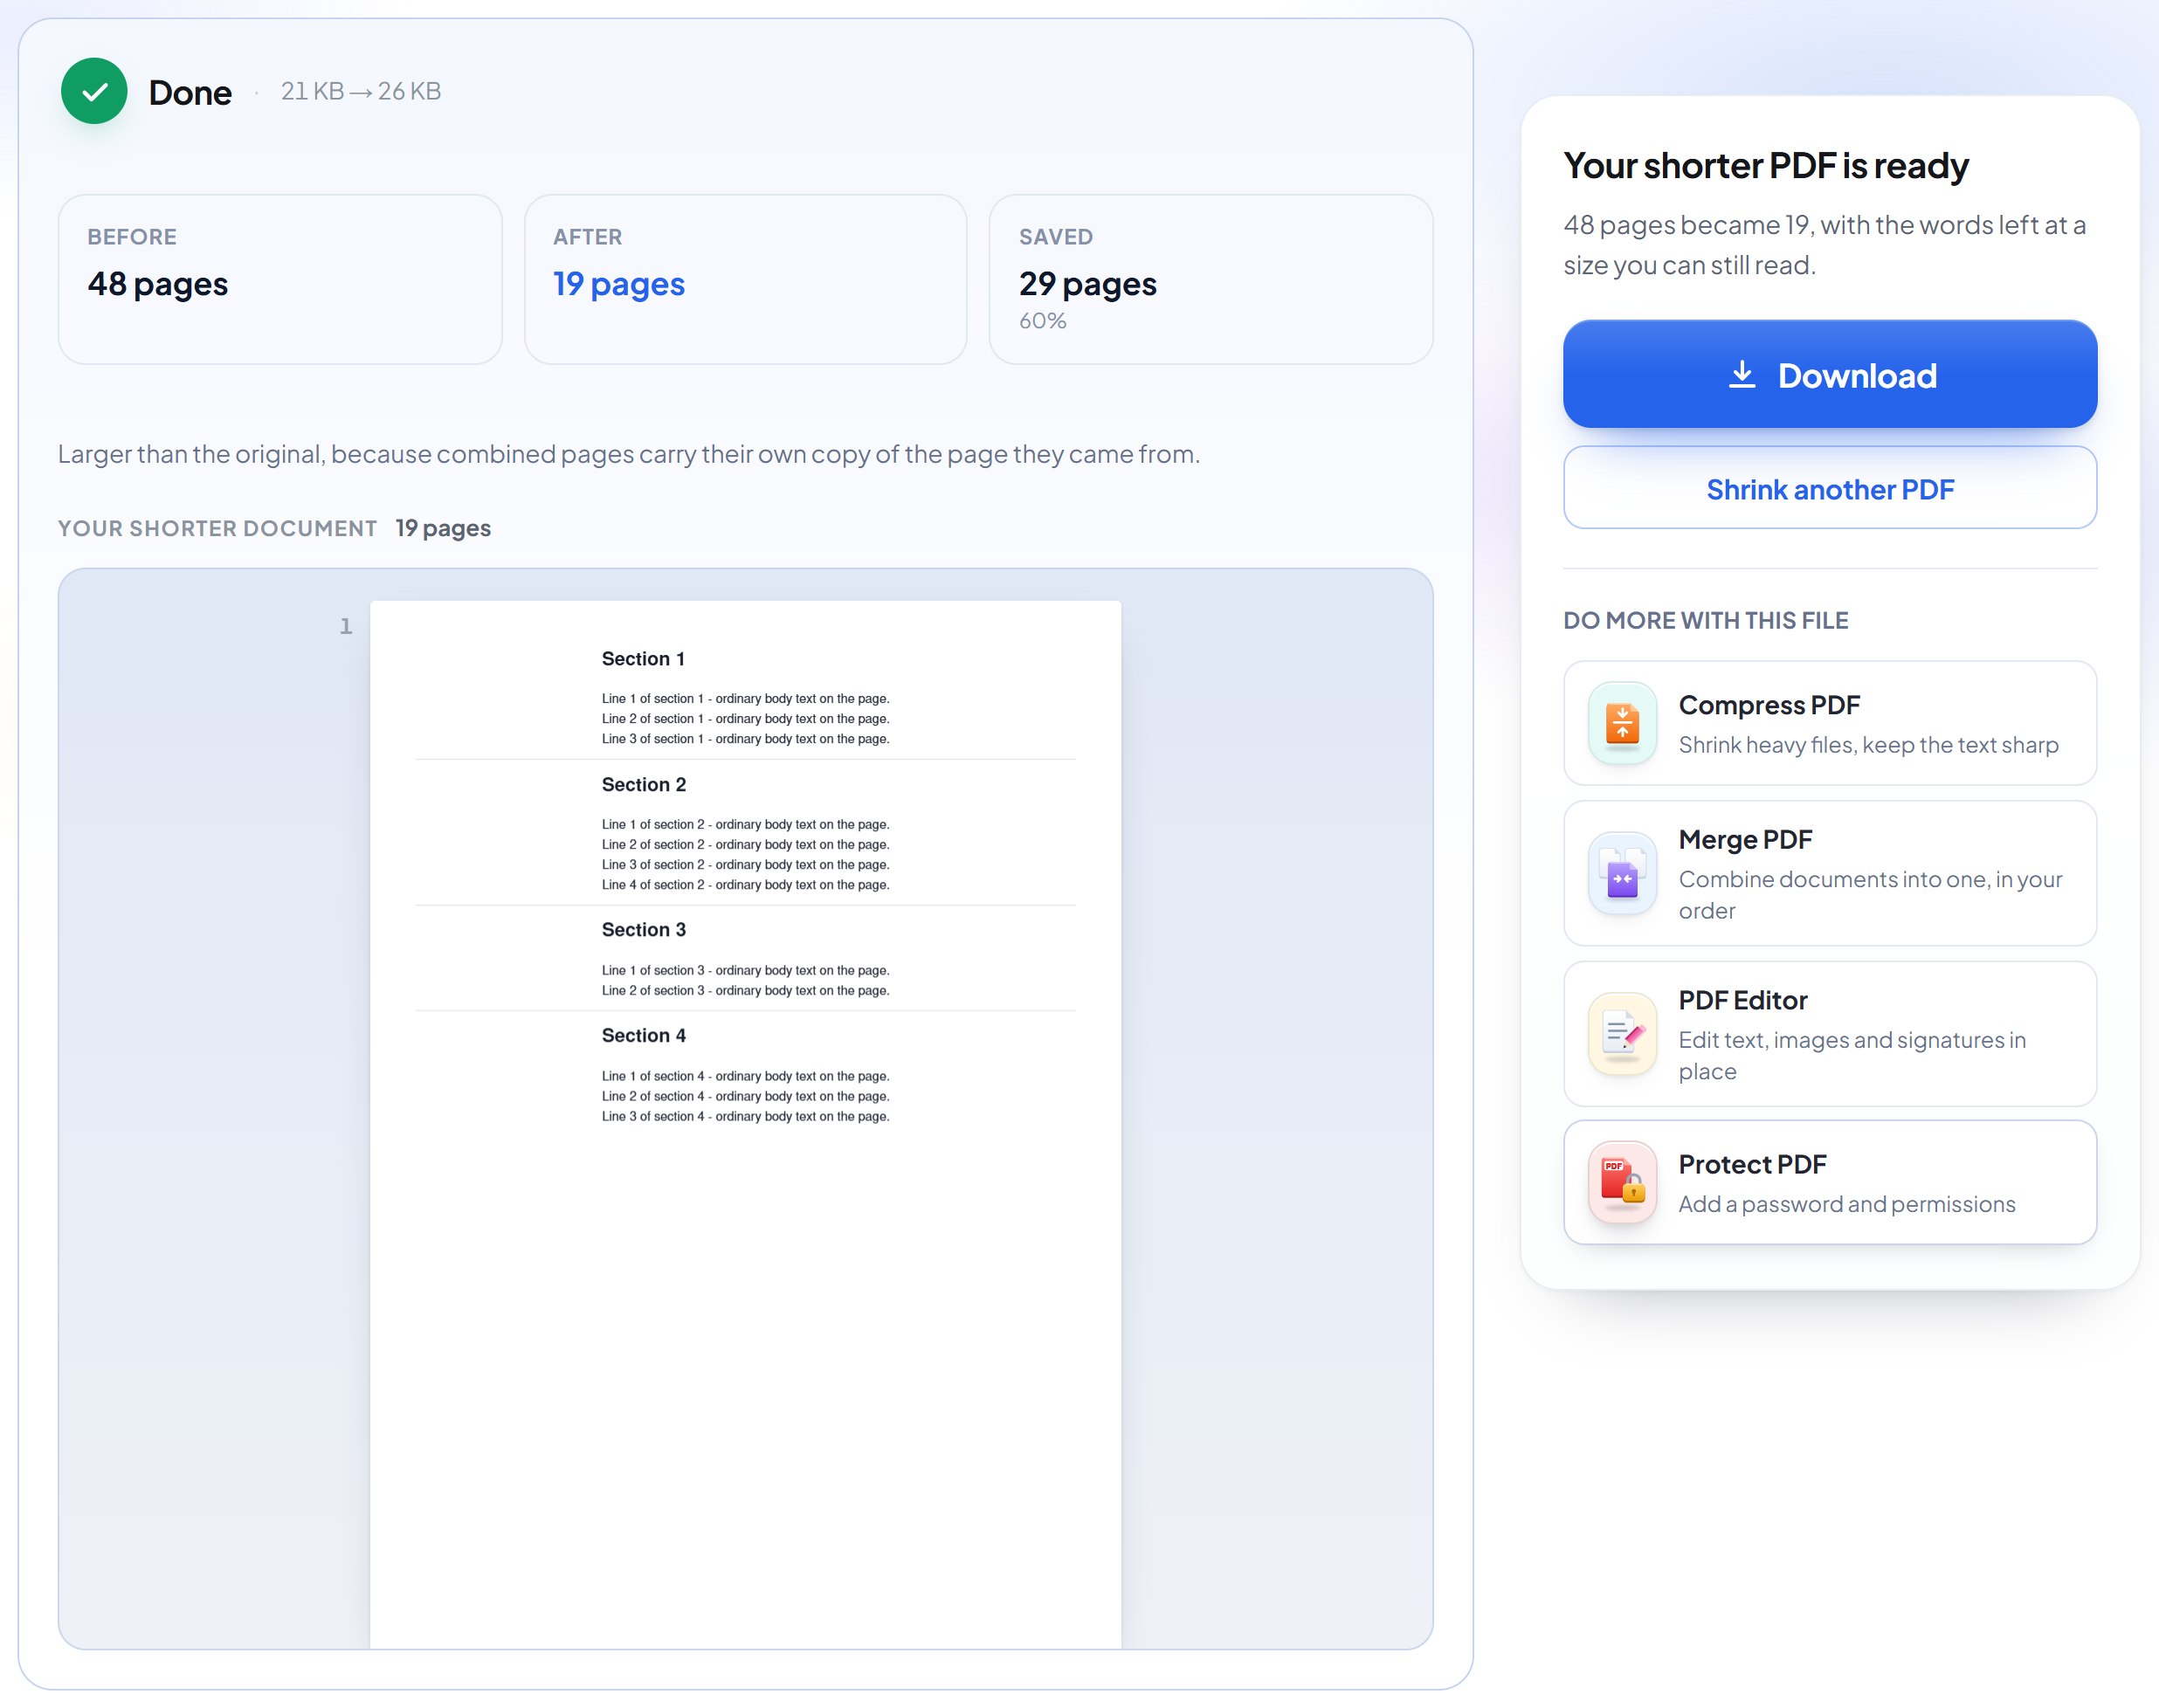Open the PDF Editor tool title
Image resolution: width=2159 pixels, height=1708 pixels.
tap(1743, 1000)
